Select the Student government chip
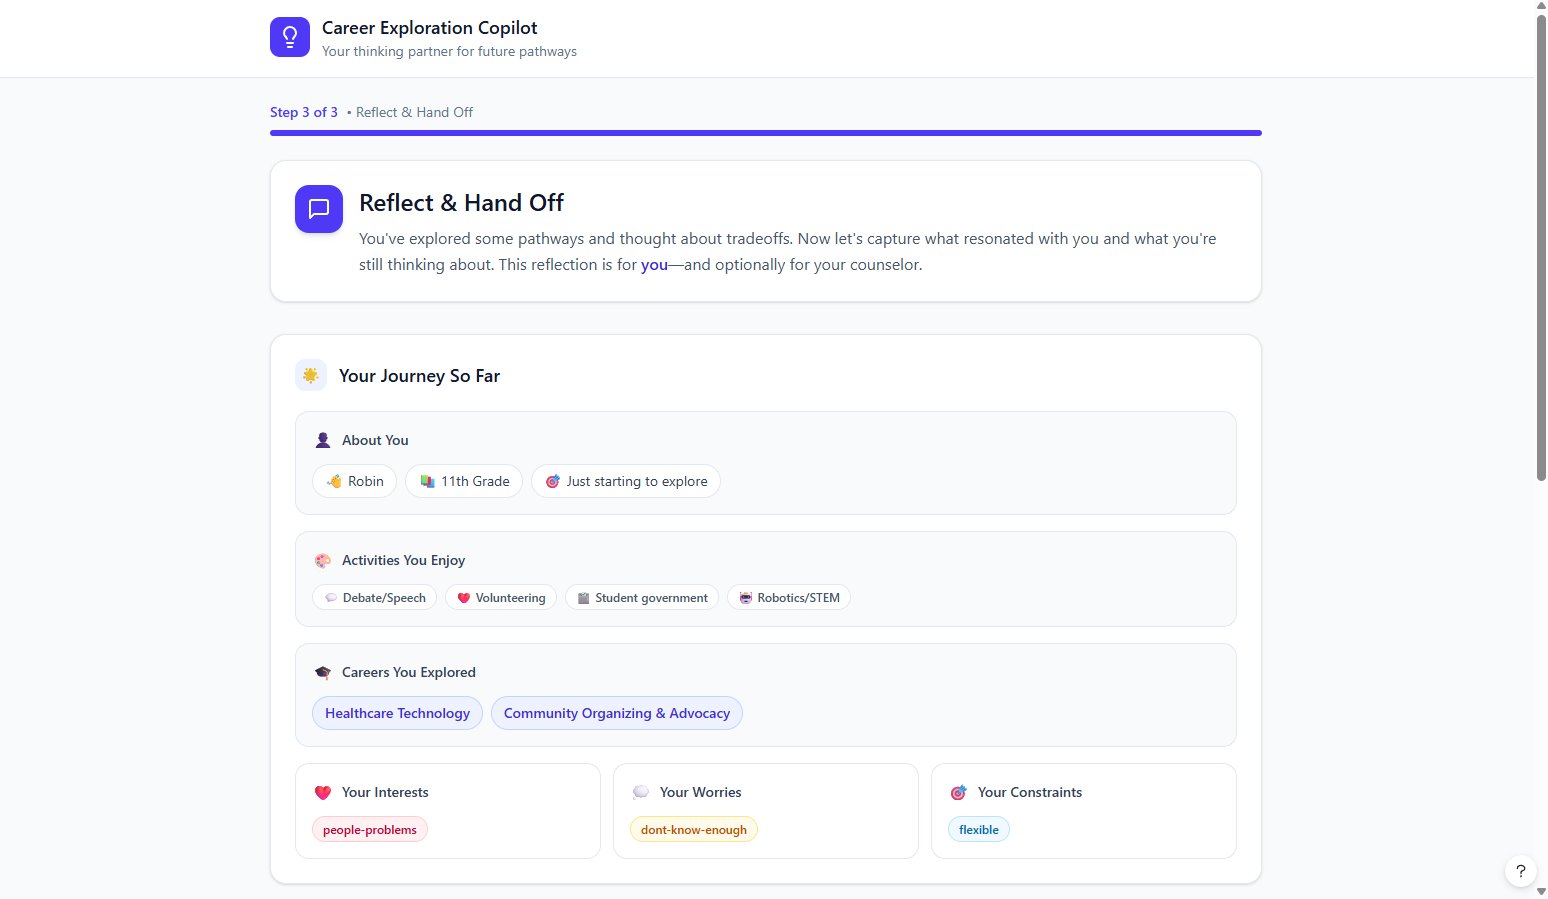Viewport: 1548px width, 899px height. click(x=642, y=598)
